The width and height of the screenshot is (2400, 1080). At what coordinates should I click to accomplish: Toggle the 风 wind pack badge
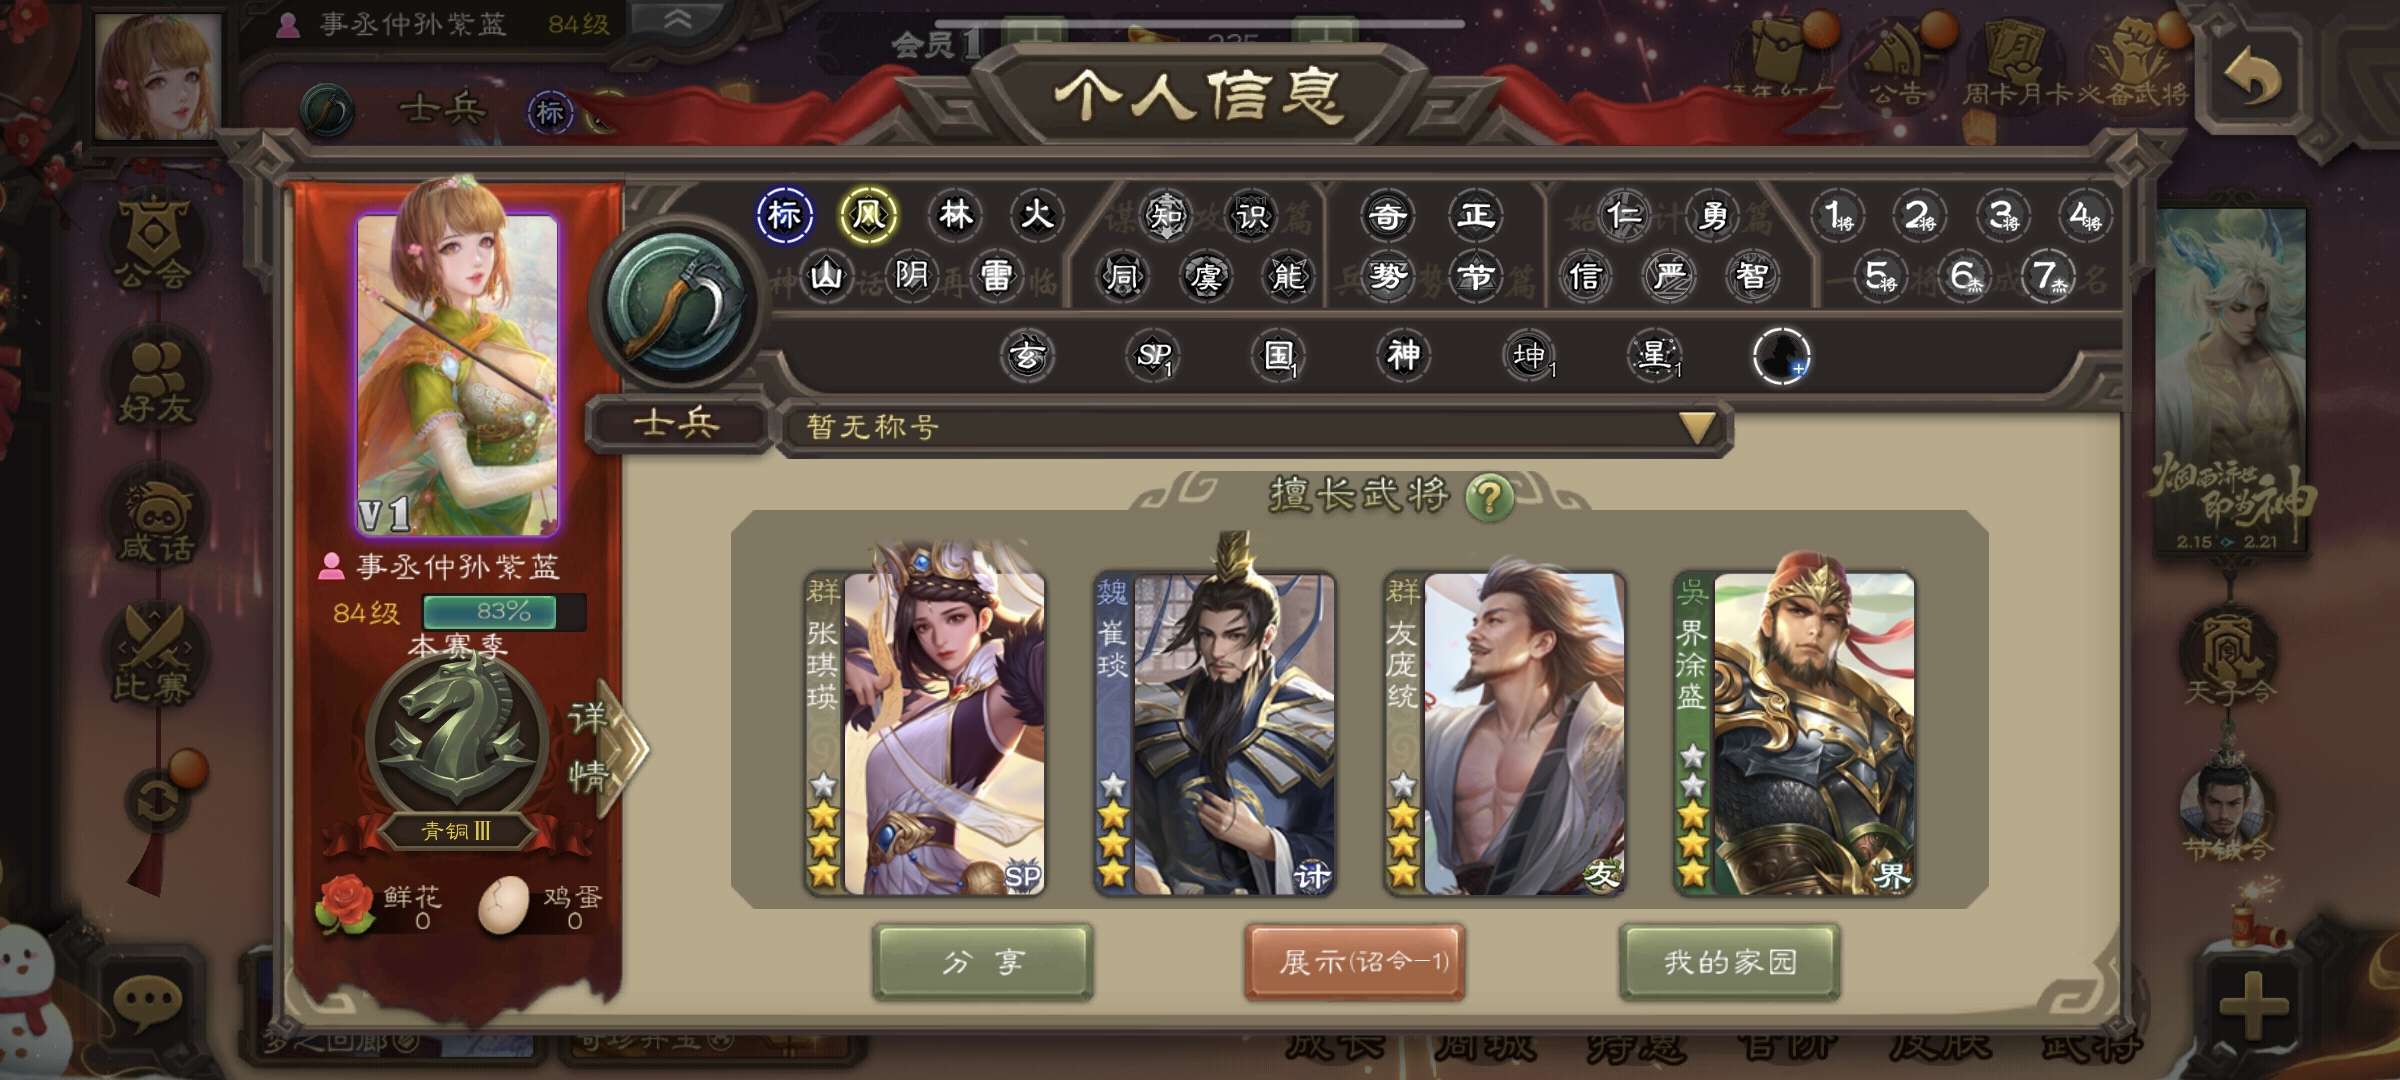(868, 214)
